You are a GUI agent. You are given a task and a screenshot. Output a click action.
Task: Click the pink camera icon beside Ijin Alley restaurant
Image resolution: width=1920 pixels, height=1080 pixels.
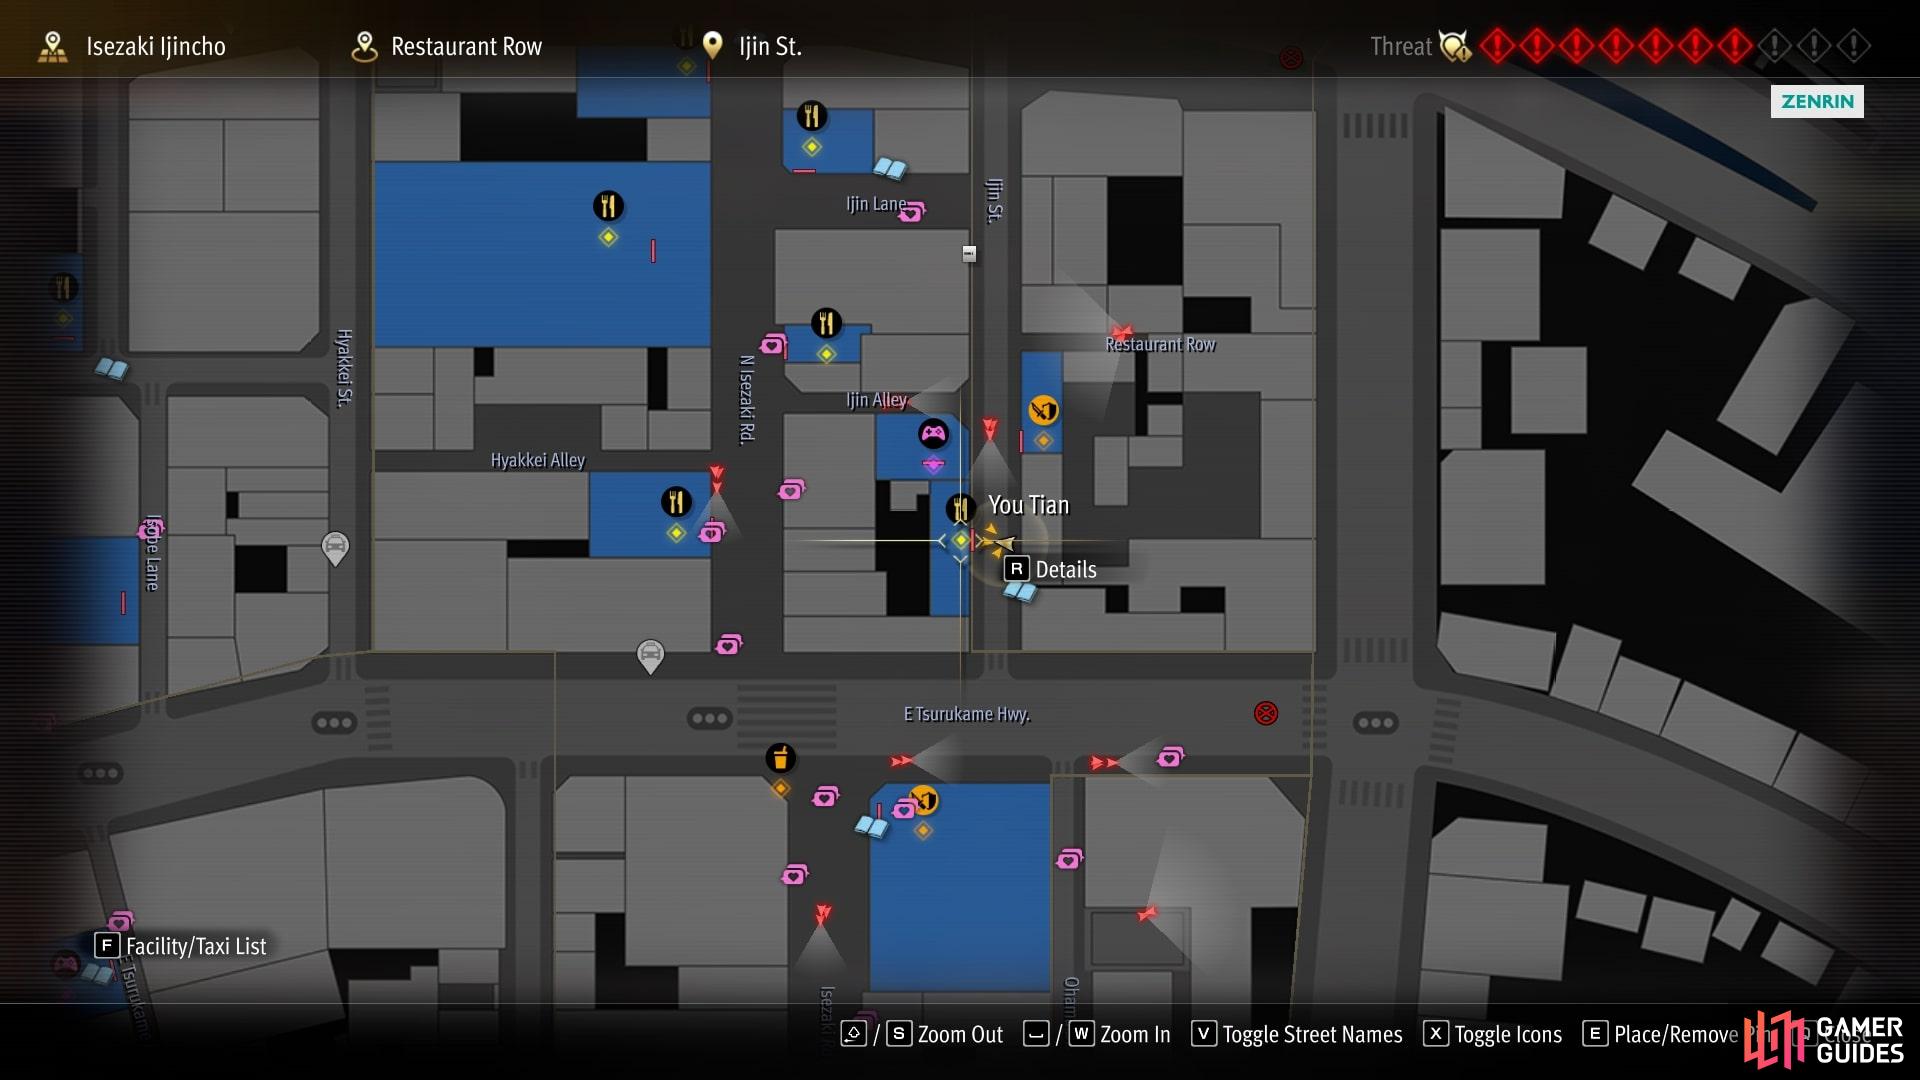click(773, 345)
